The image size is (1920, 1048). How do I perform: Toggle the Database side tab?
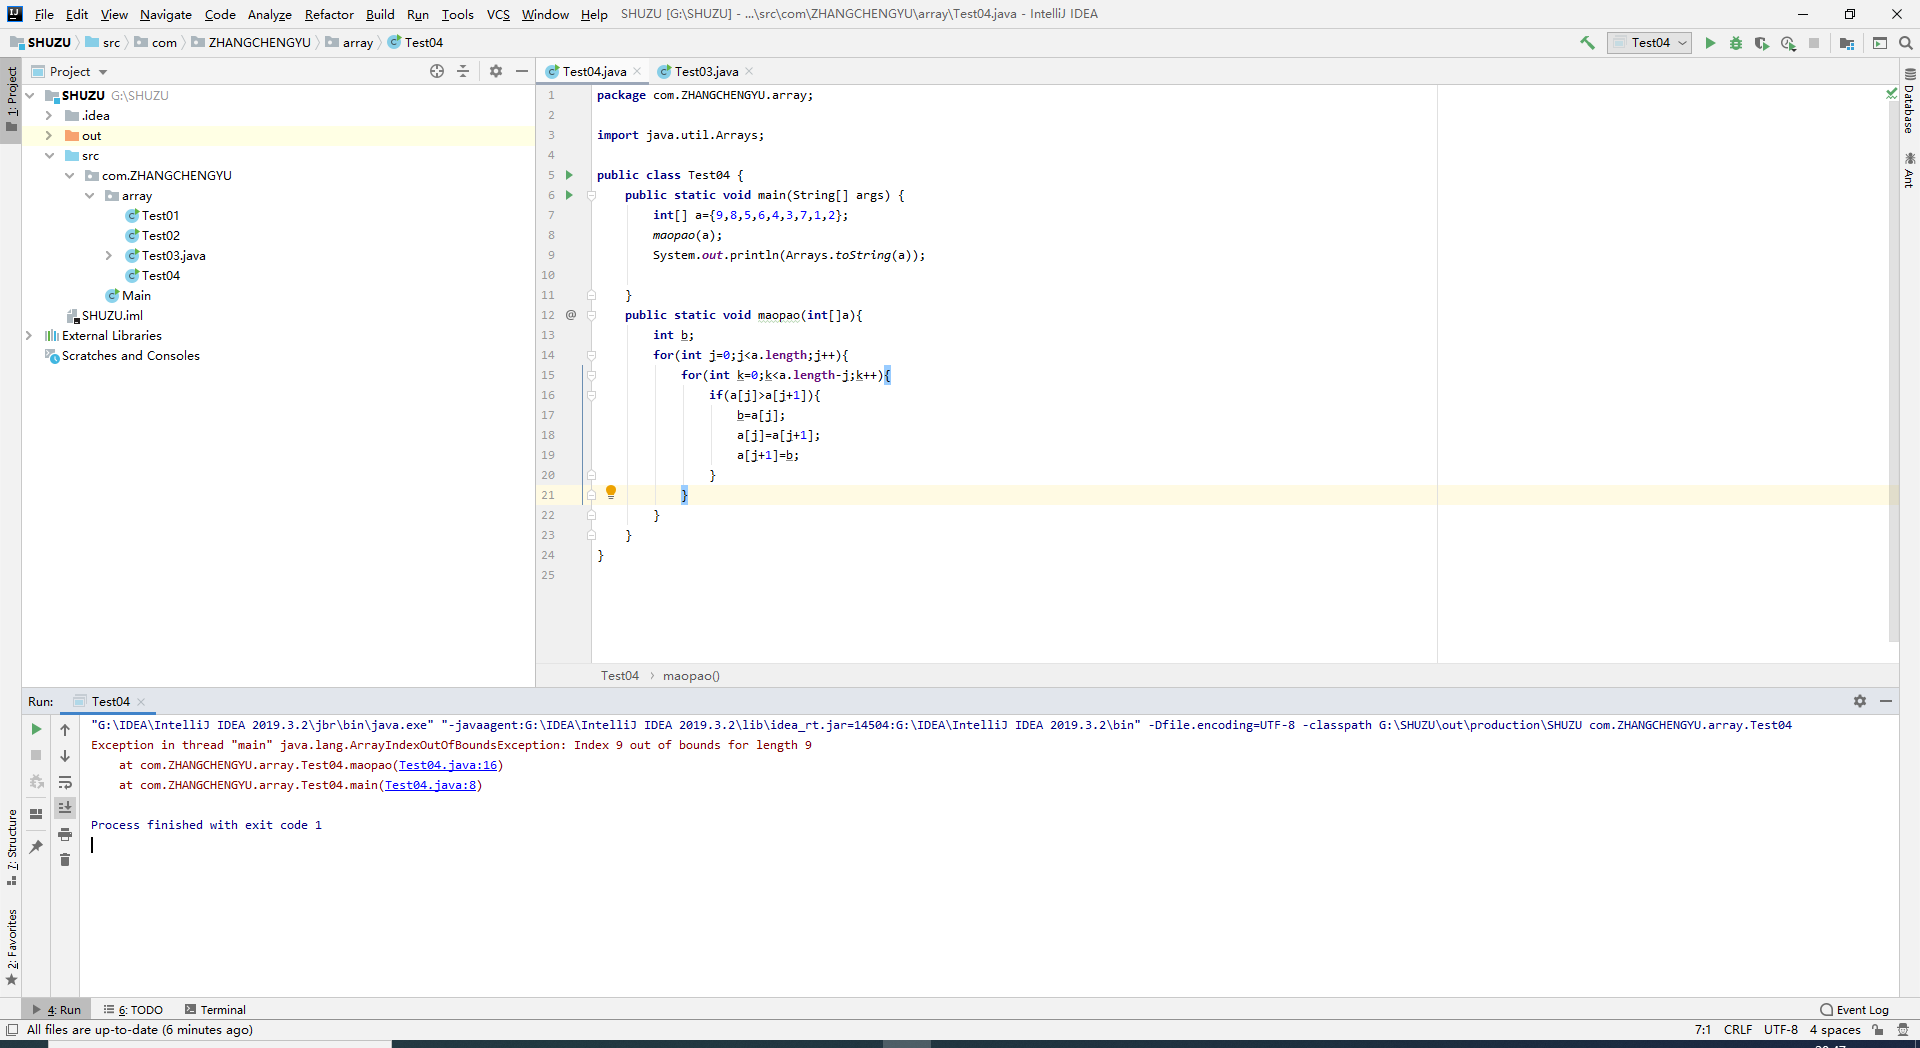click(1909, 102)
